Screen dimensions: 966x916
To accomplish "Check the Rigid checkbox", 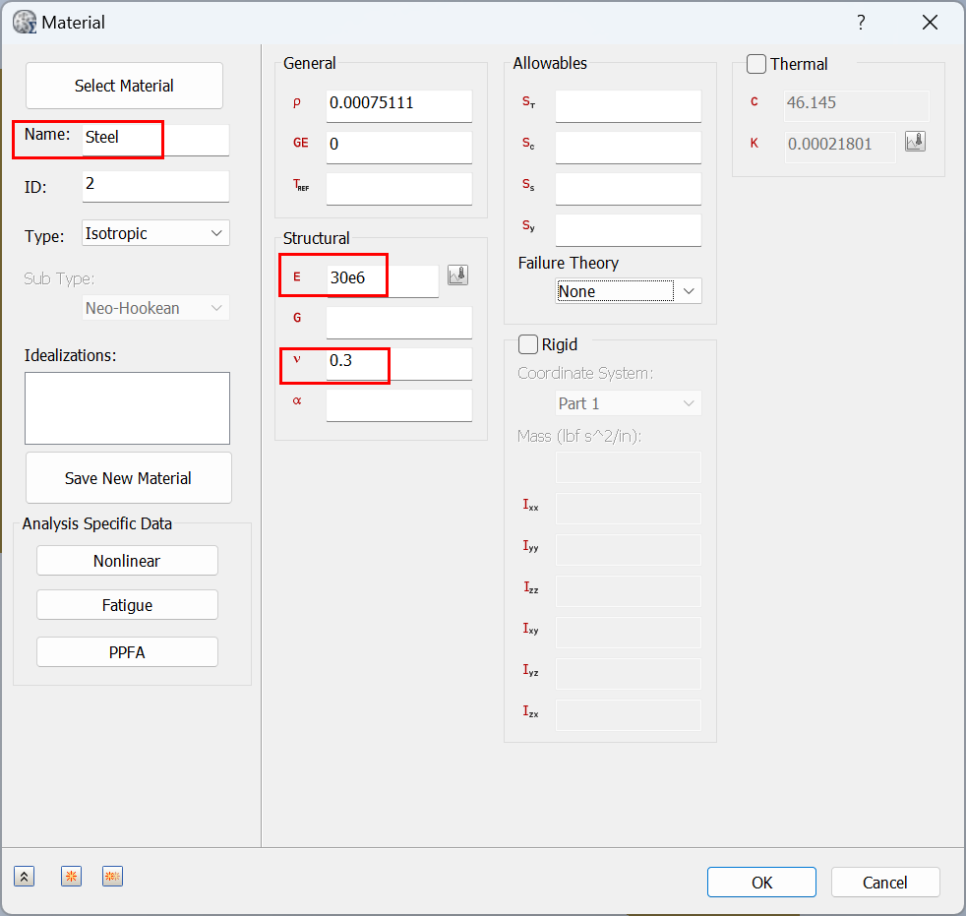I will click(528, 344).
